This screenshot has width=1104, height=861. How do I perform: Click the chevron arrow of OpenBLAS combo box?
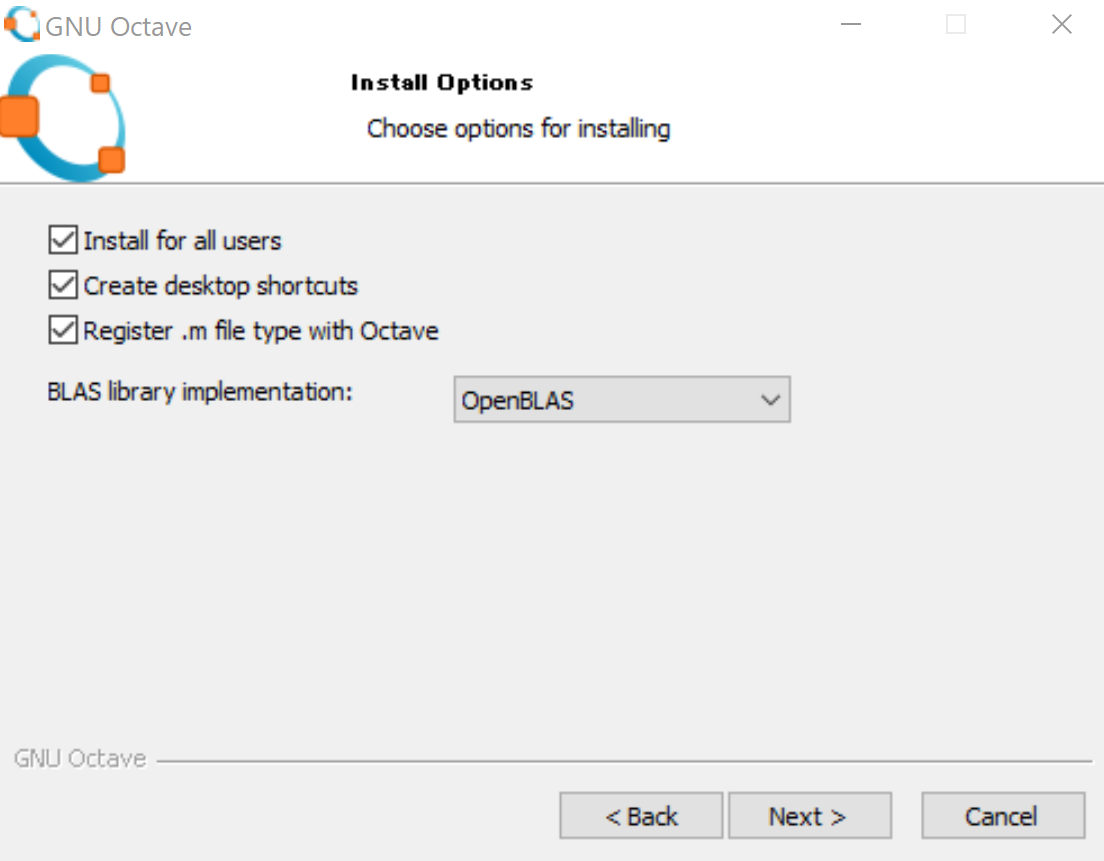pos(770,400)
